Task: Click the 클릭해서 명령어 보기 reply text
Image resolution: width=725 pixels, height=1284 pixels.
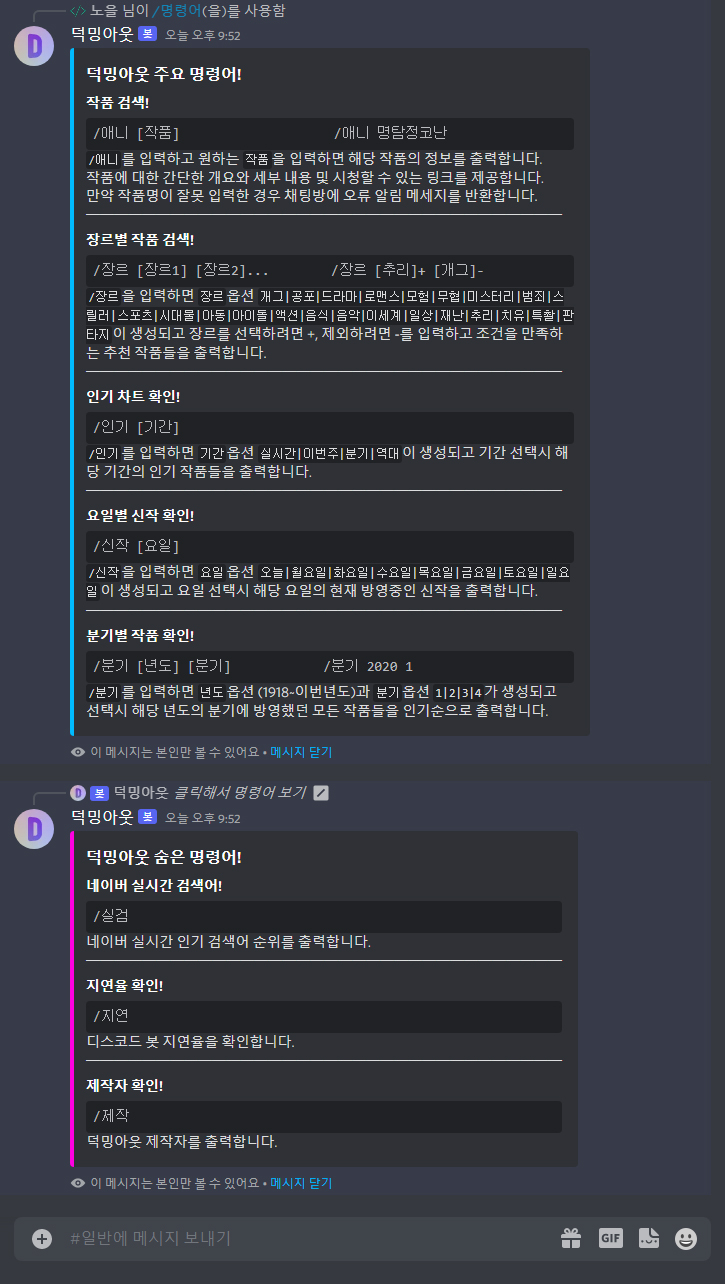Action: point(240,793)
